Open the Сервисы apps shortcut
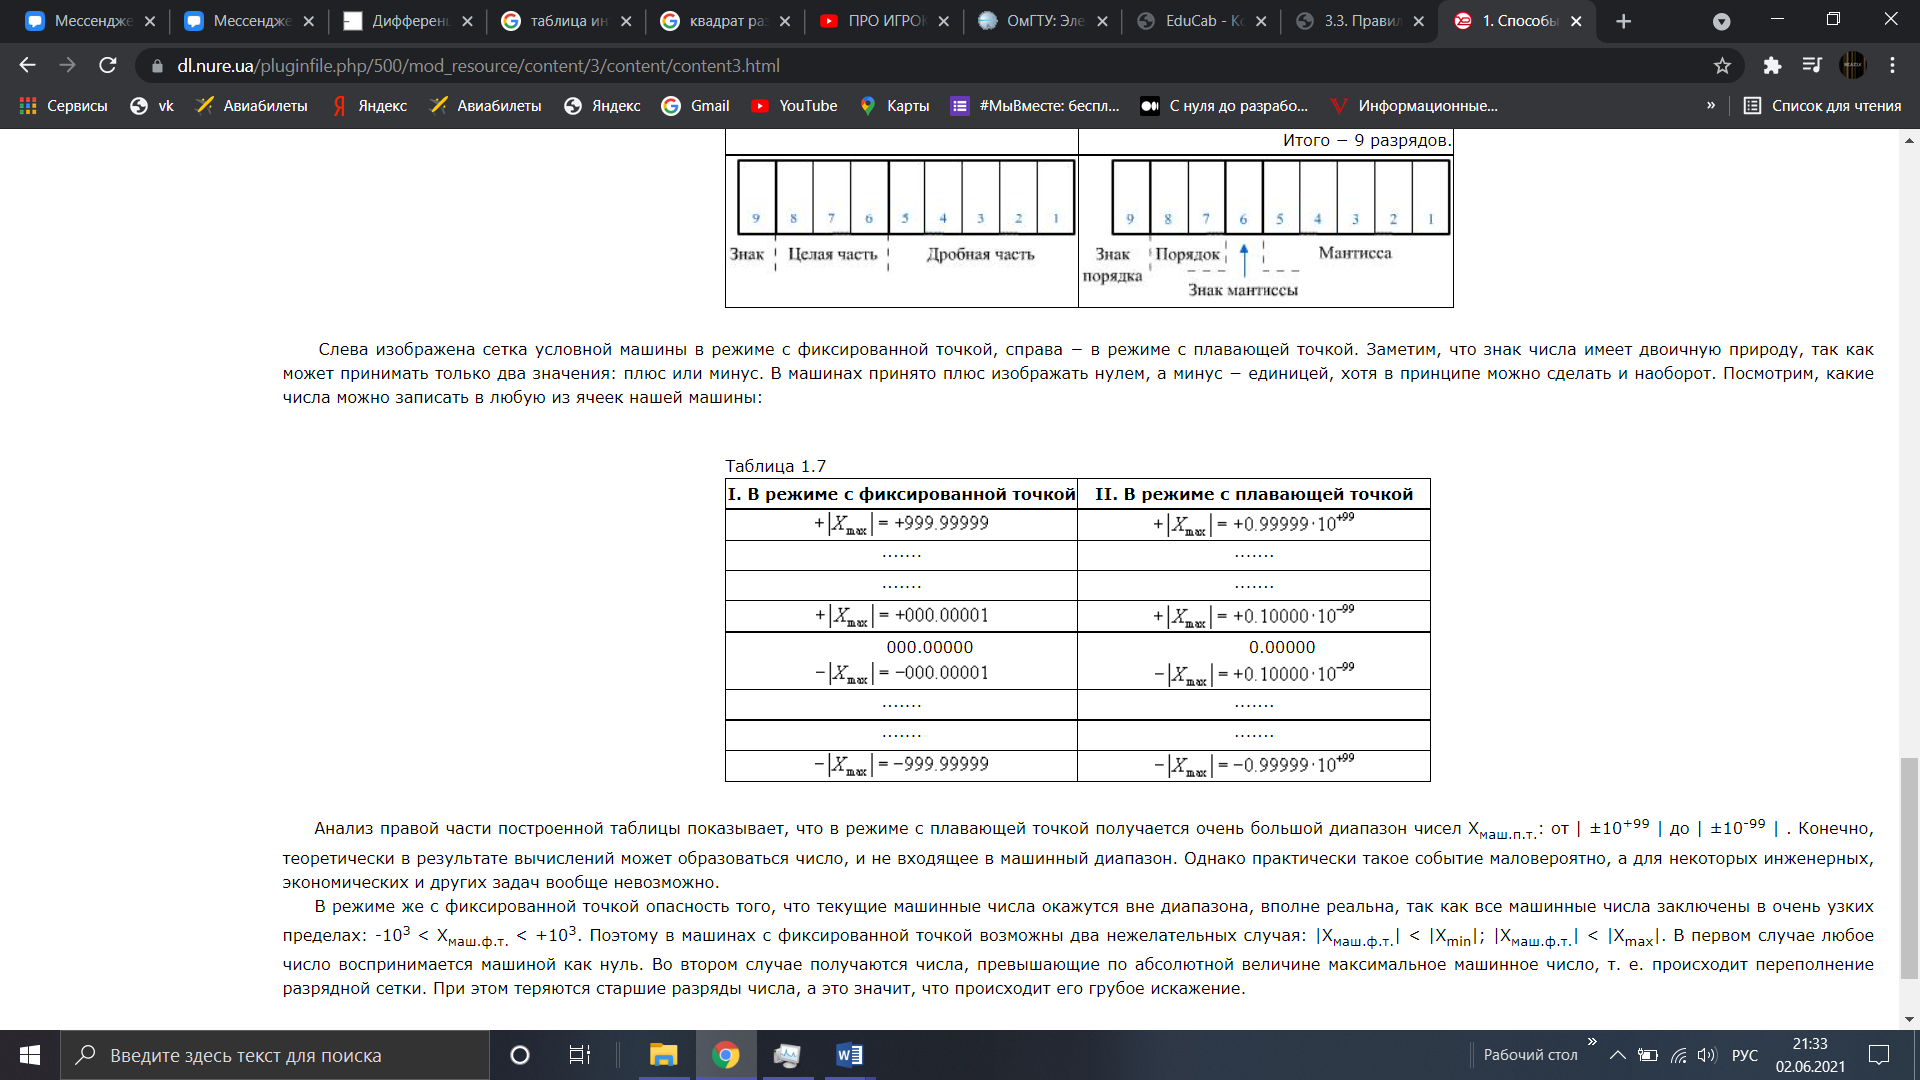The width and height of the screenshot is (1920, 1080). point(63,105)
